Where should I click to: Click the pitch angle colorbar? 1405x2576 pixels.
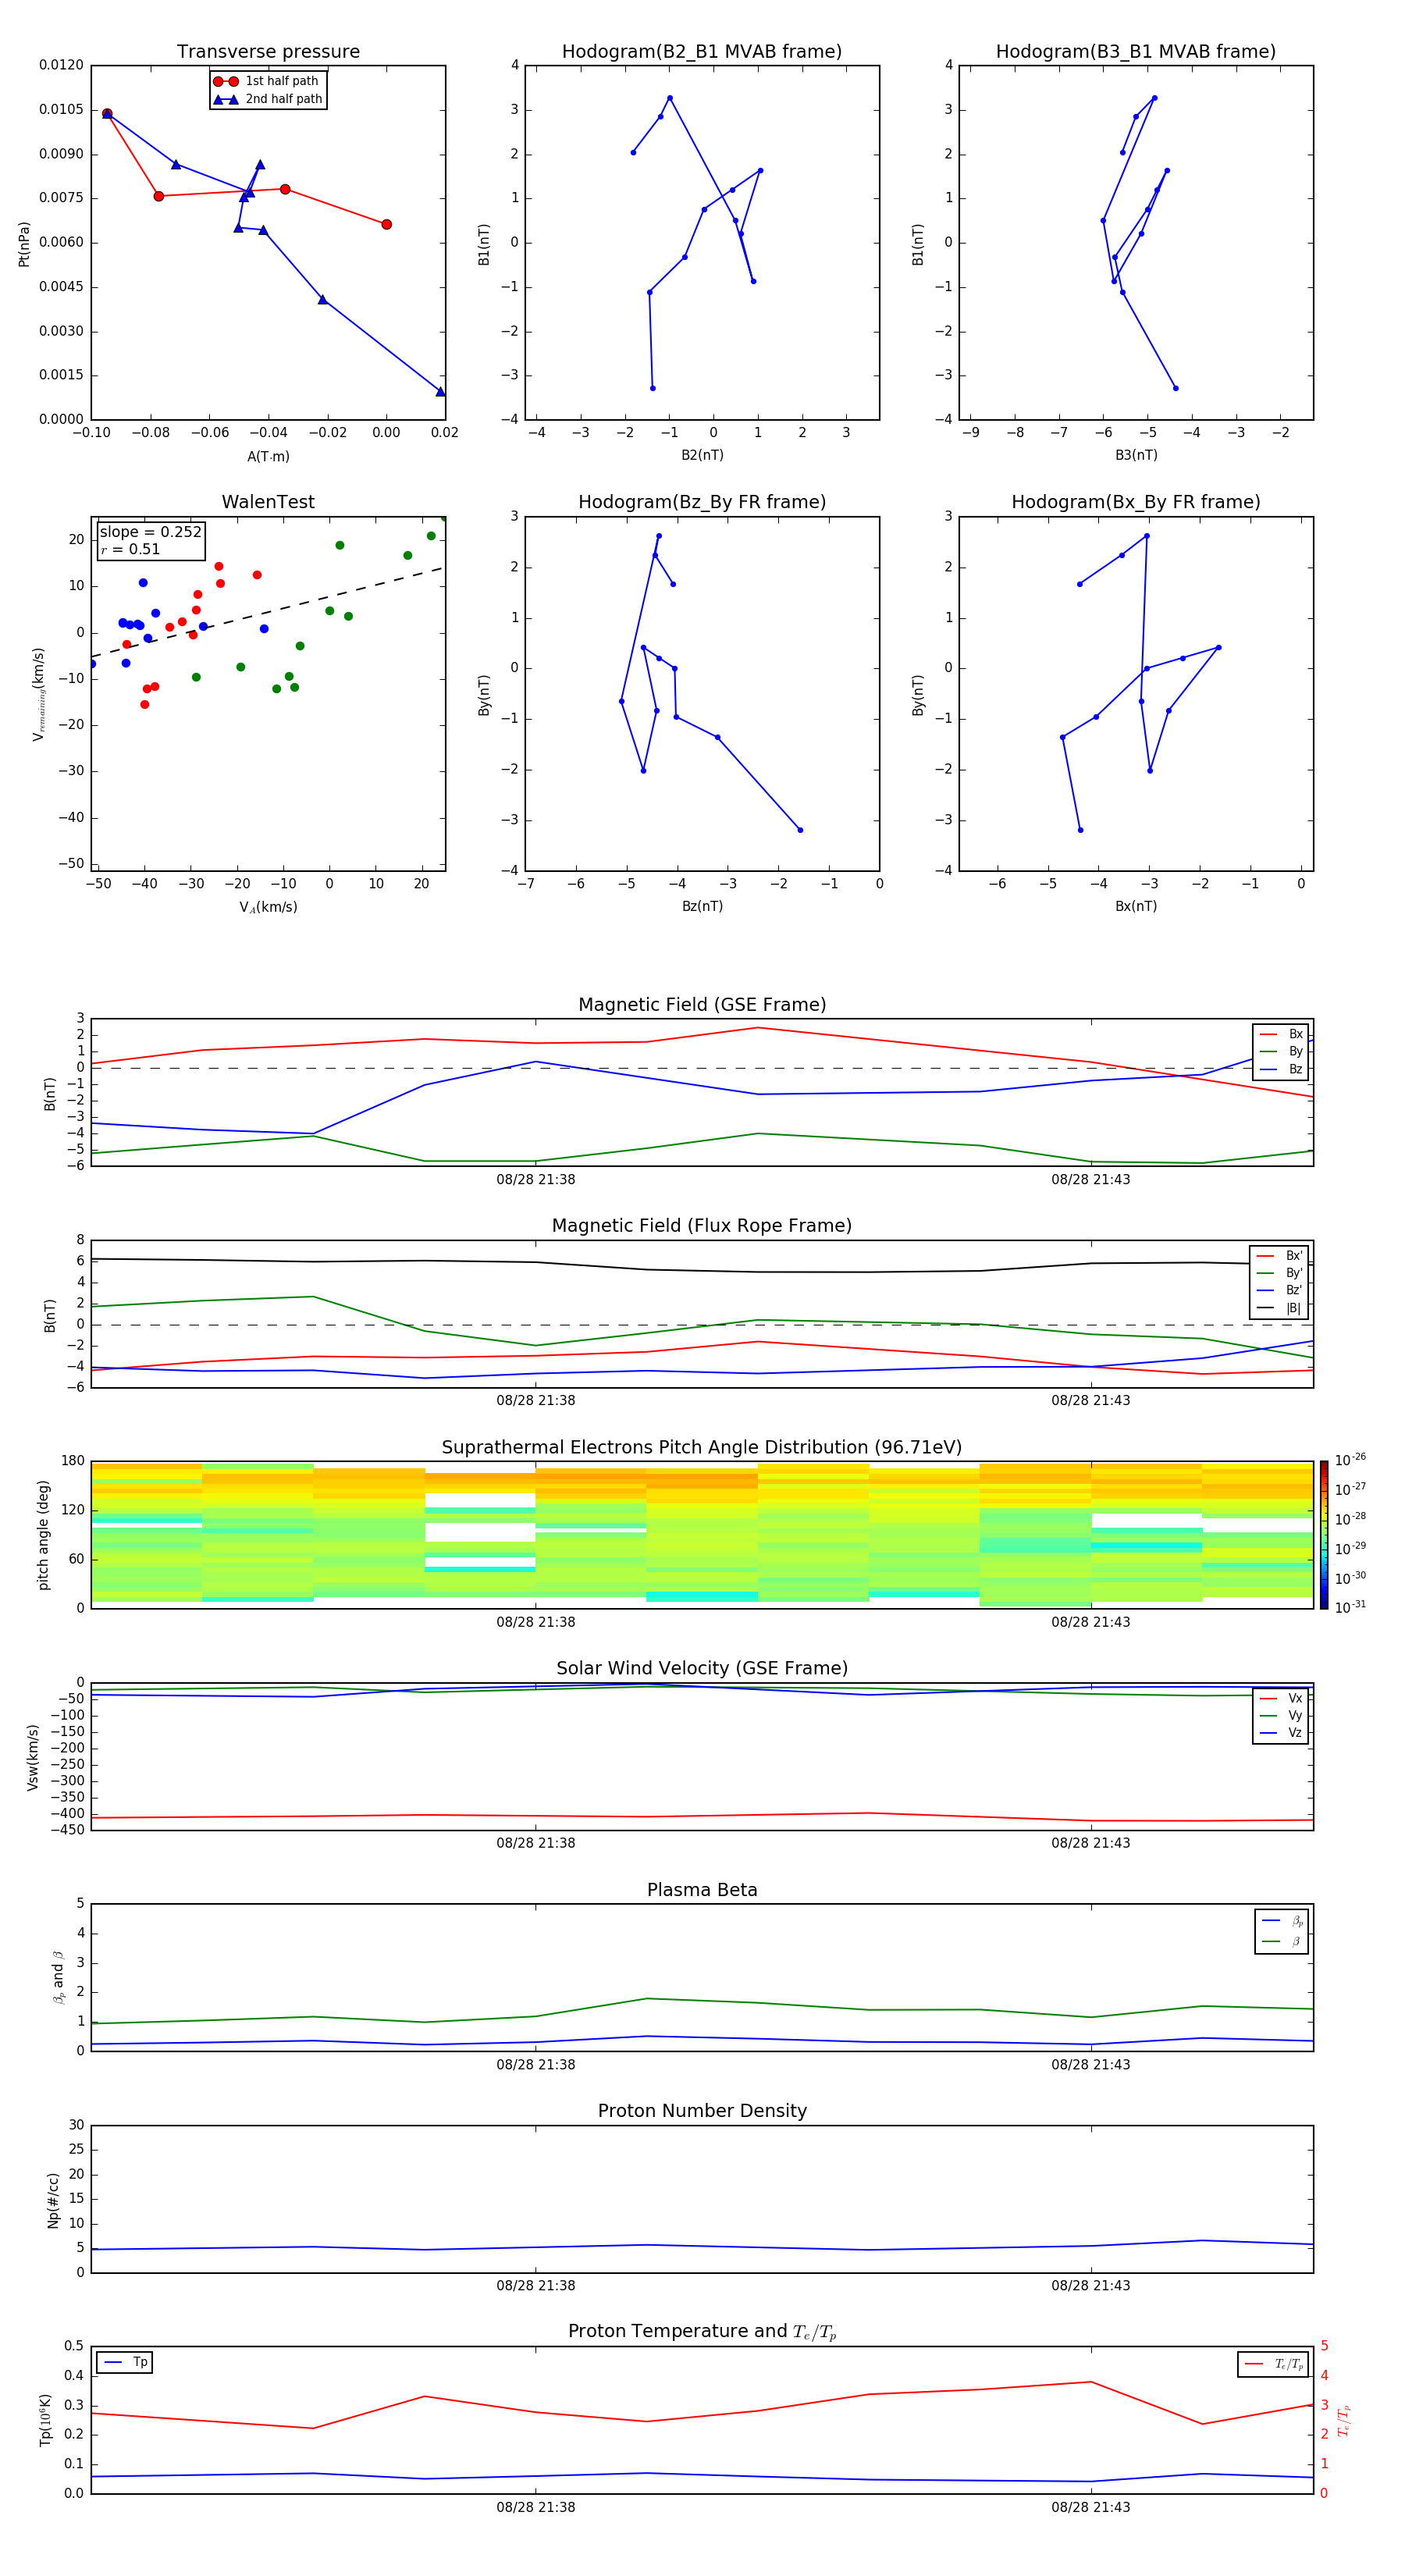click(1324, 1535)
